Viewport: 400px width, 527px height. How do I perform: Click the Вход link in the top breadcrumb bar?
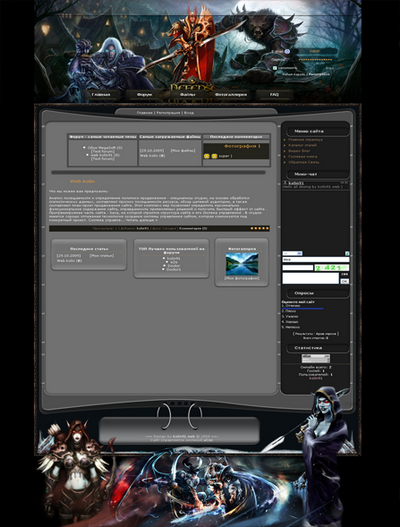point(189,113)
